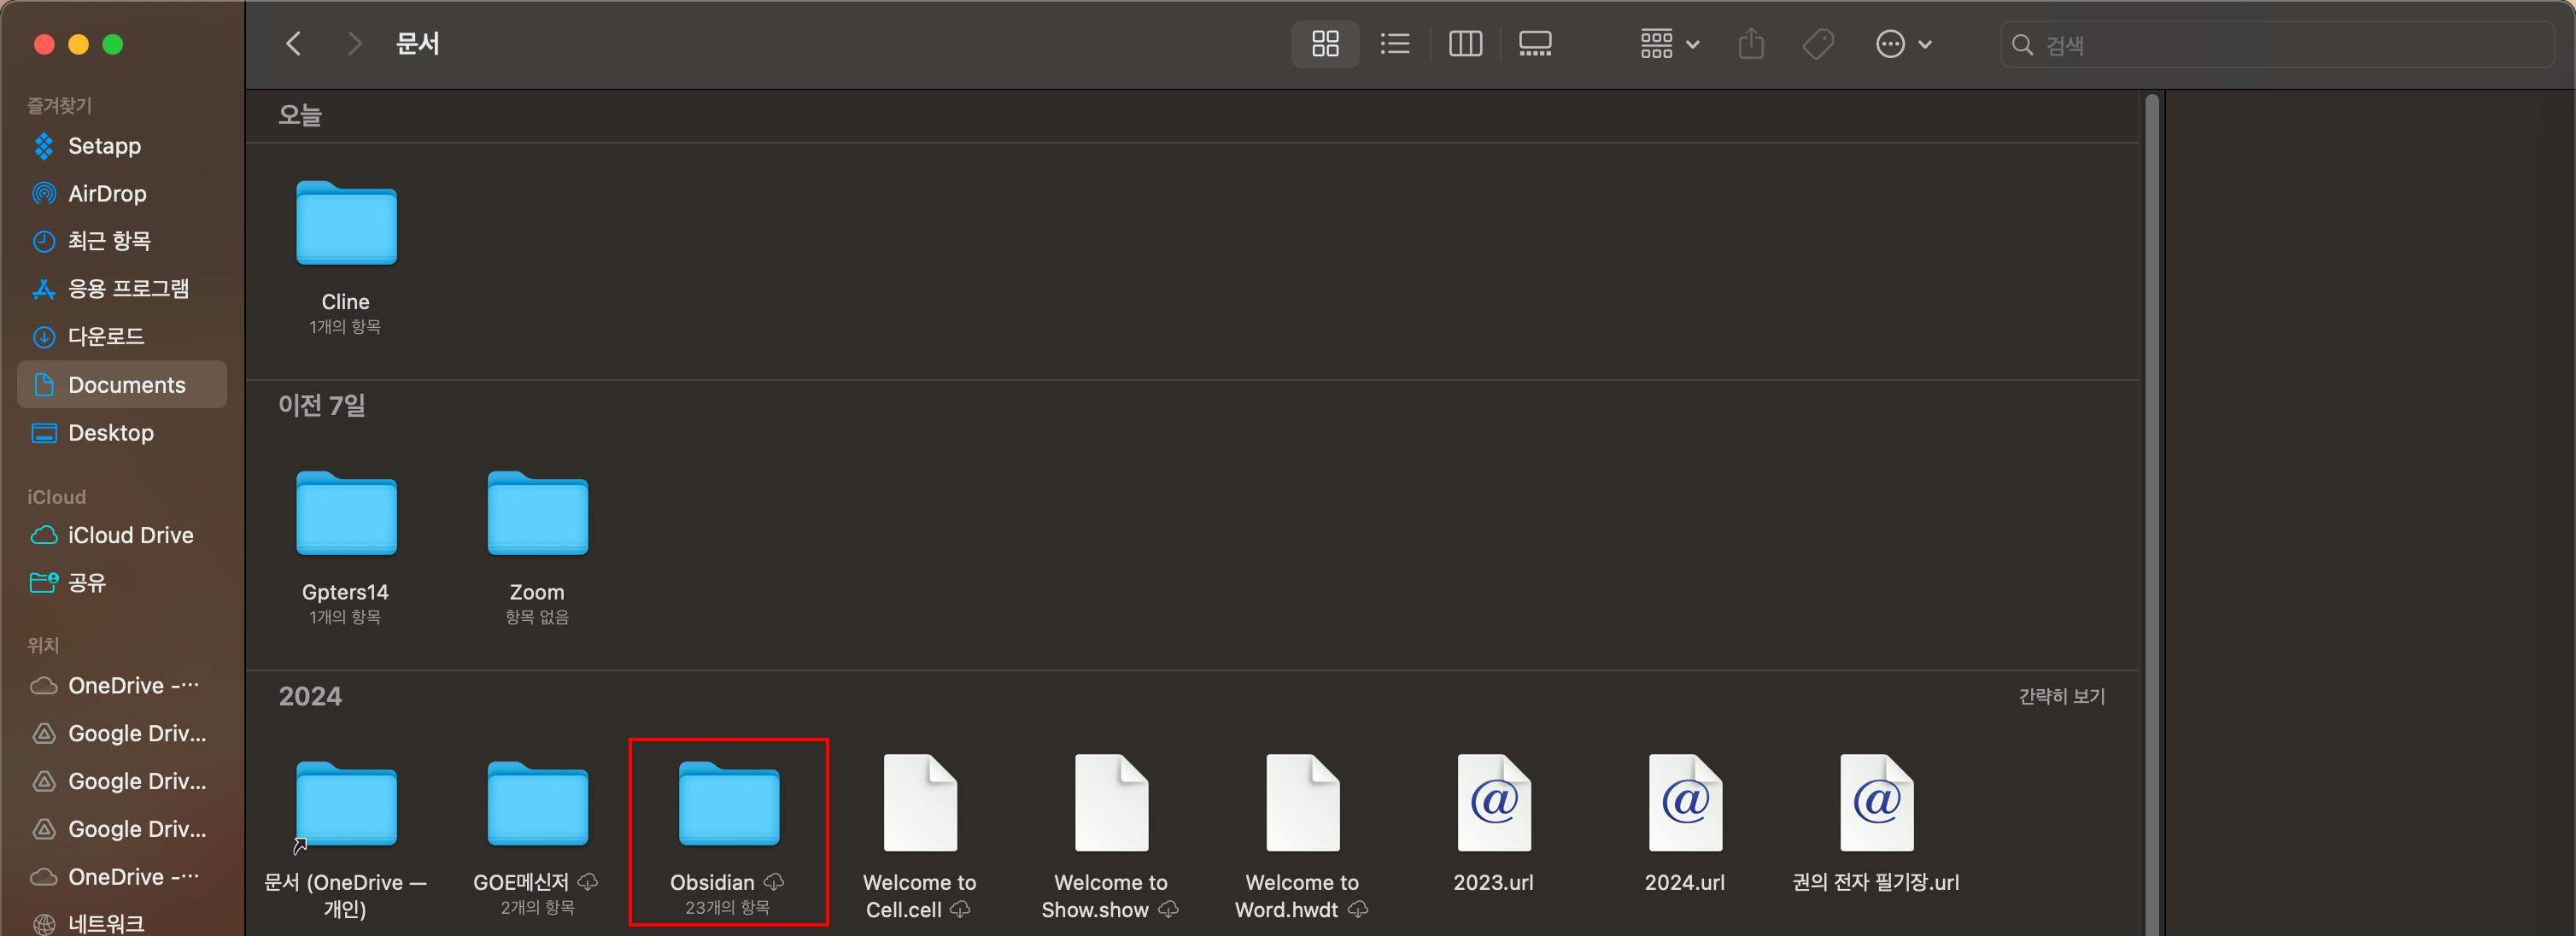This screenshot has height=936, width=2576.
Task: Switch to column view
Action: click(x=1465, y=44)
